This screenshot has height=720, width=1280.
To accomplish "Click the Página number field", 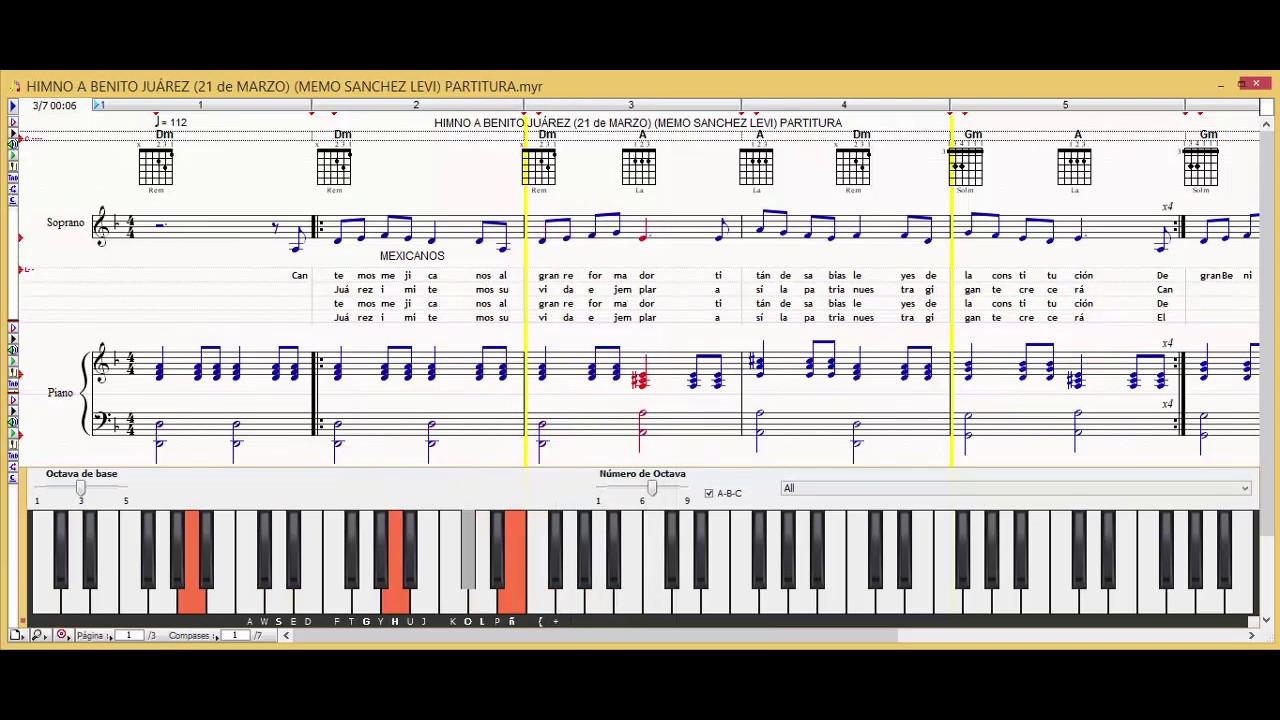I will tap(129, 635).
